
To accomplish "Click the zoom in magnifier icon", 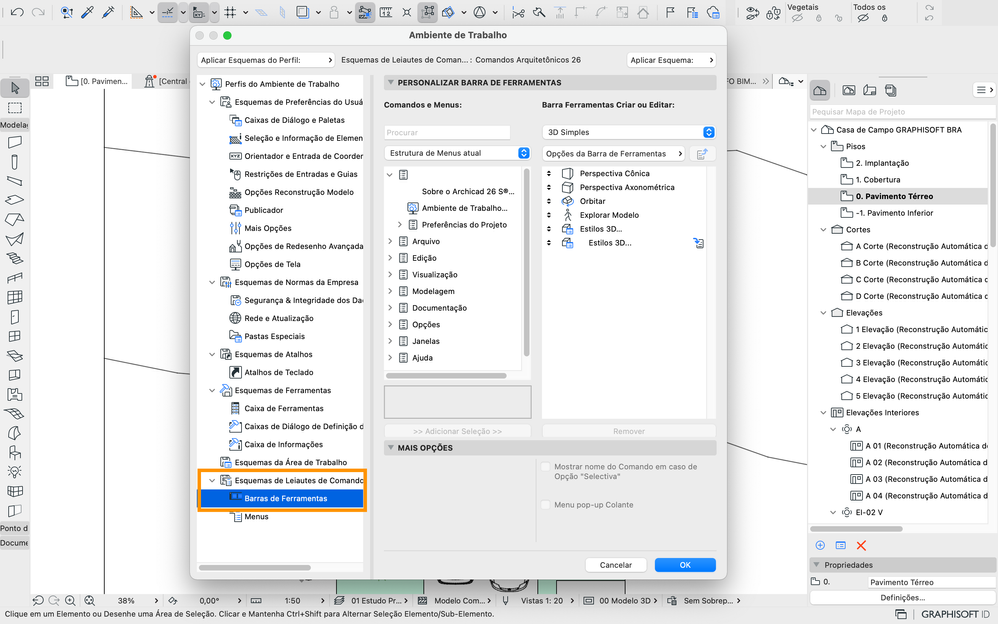I will click(70, 600).
